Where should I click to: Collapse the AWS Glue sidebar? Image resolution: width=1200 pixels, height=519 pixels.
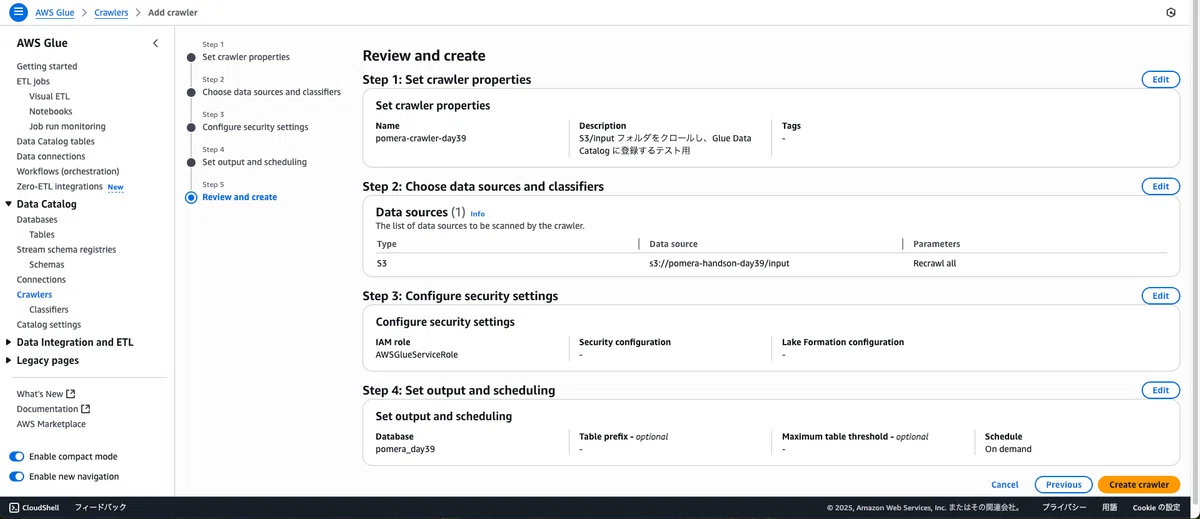click(x=155, y=43)
